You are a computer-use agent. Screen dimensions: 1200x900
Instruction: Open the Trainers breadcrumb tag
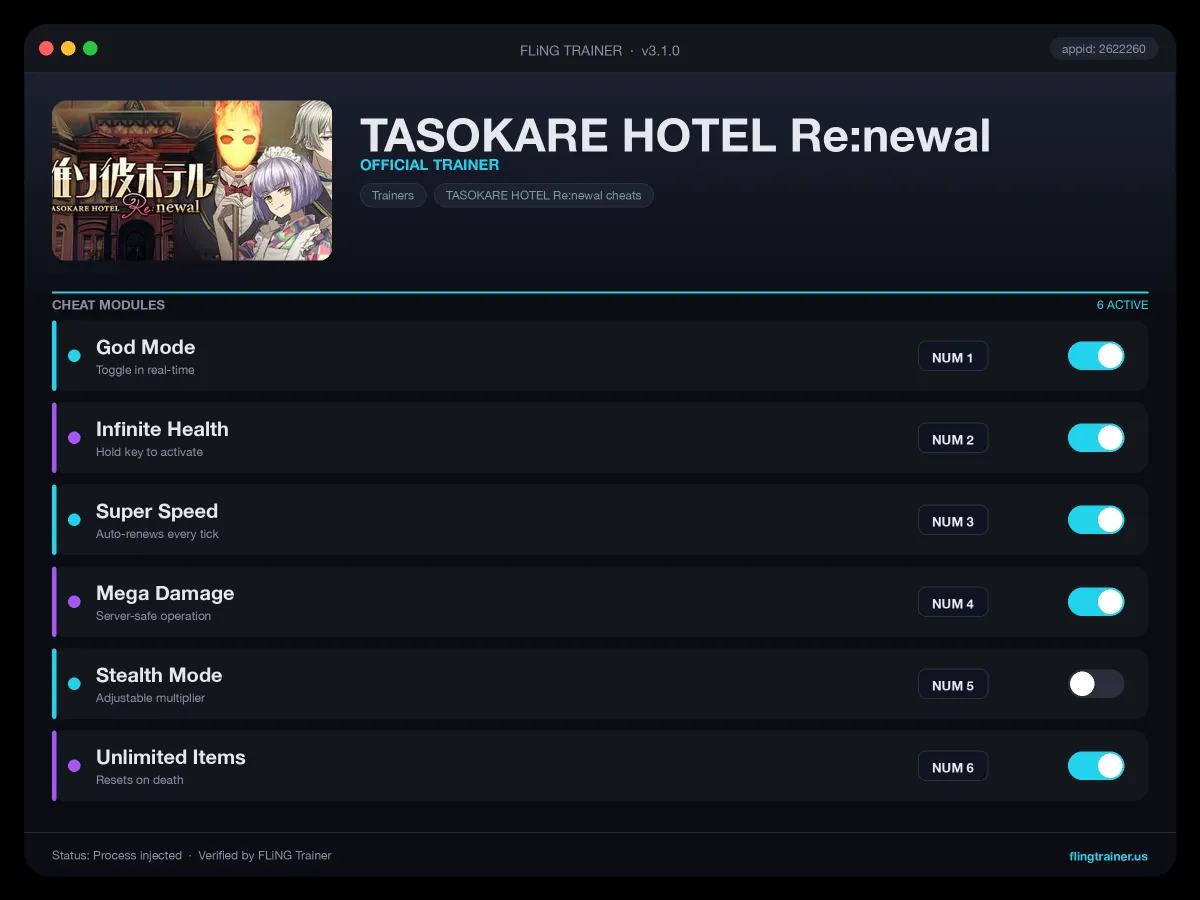point(393,195)
